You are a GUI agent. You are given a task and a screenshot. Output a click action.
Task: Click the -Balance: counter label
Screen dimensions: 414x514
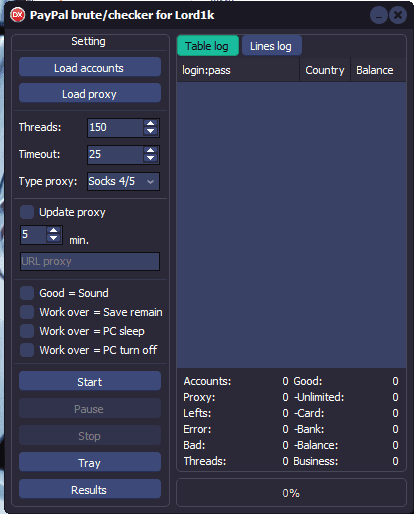pos(316,445)
